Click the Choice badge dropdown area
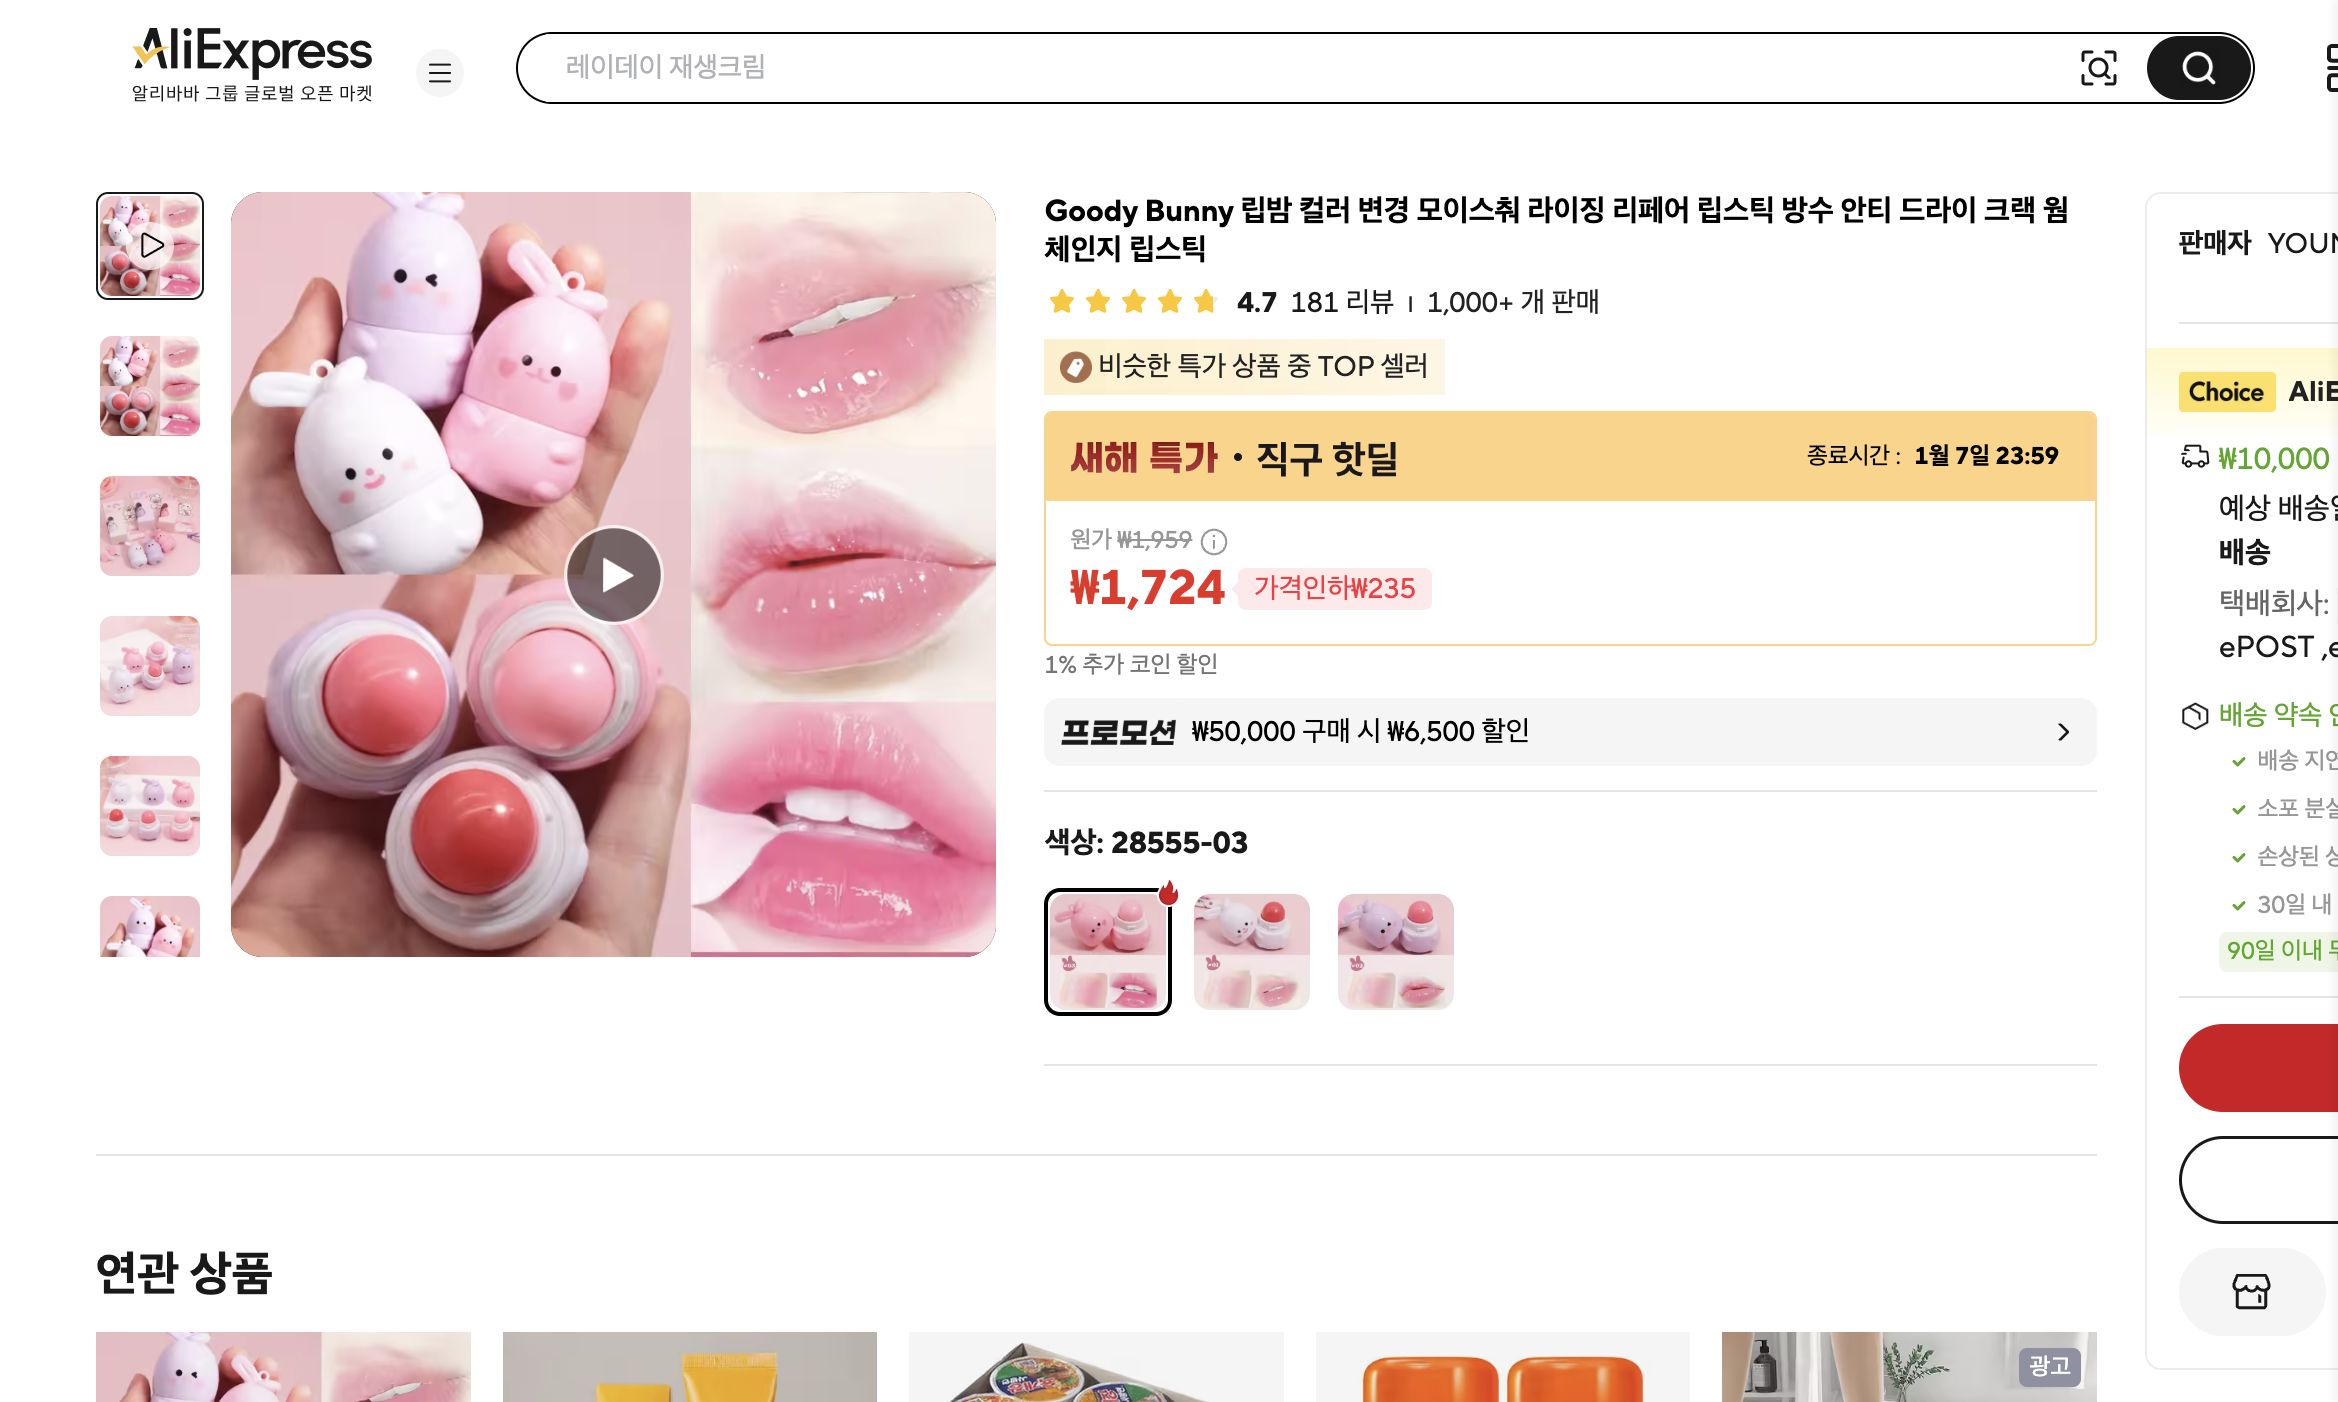The image size is (2338, 1402). 2226,392
